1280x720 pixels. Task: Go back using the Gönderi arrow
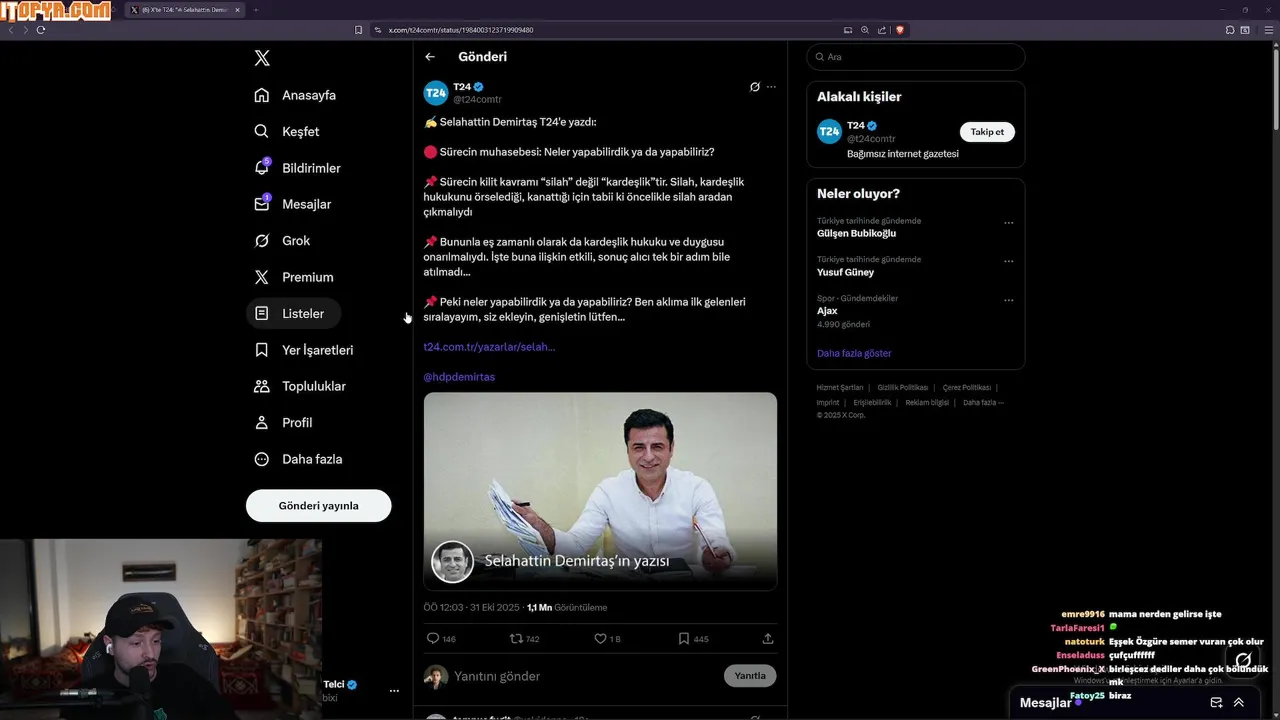pos(430,57)
